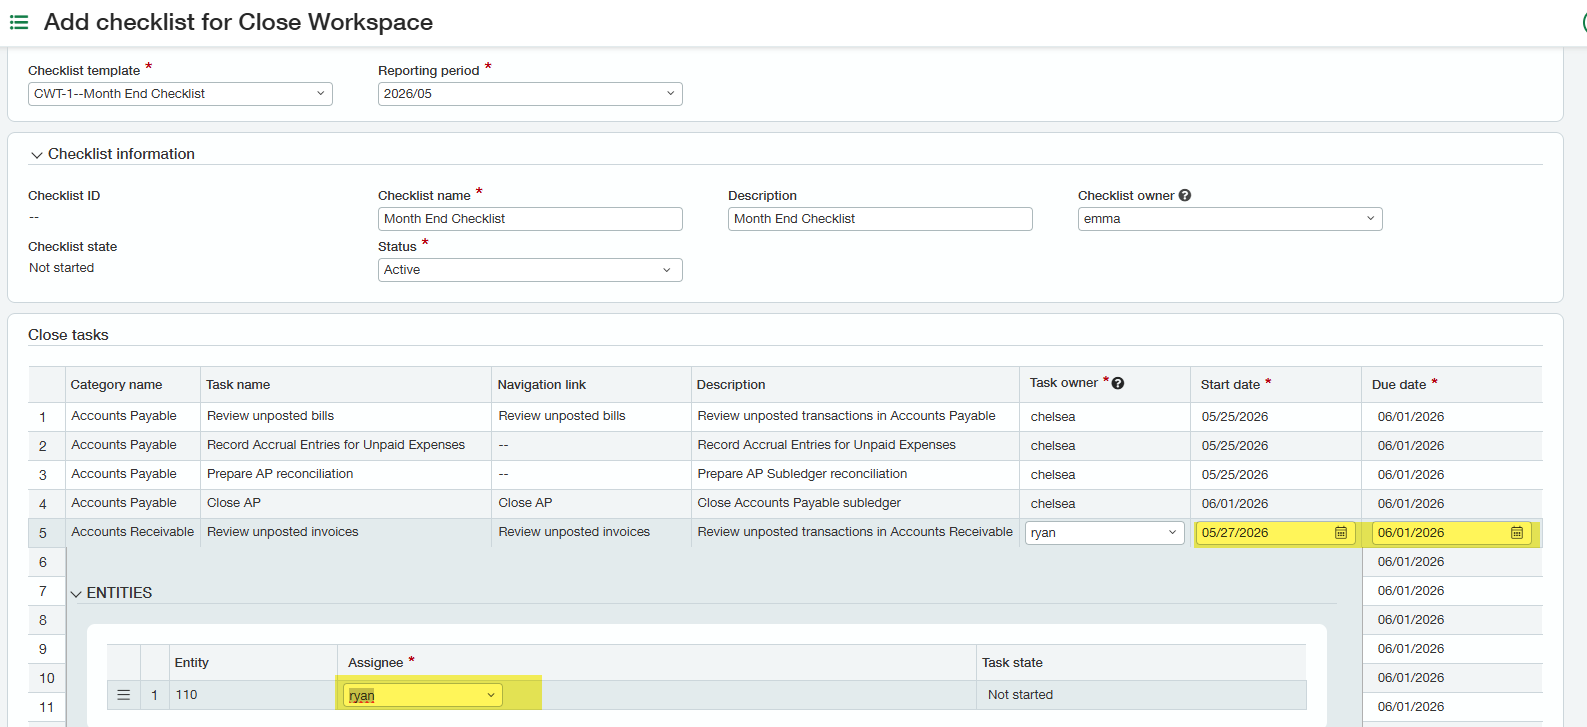Select row number 3 in Close tasks
Screen dimensions: 1587x727
tap(43, 475)
